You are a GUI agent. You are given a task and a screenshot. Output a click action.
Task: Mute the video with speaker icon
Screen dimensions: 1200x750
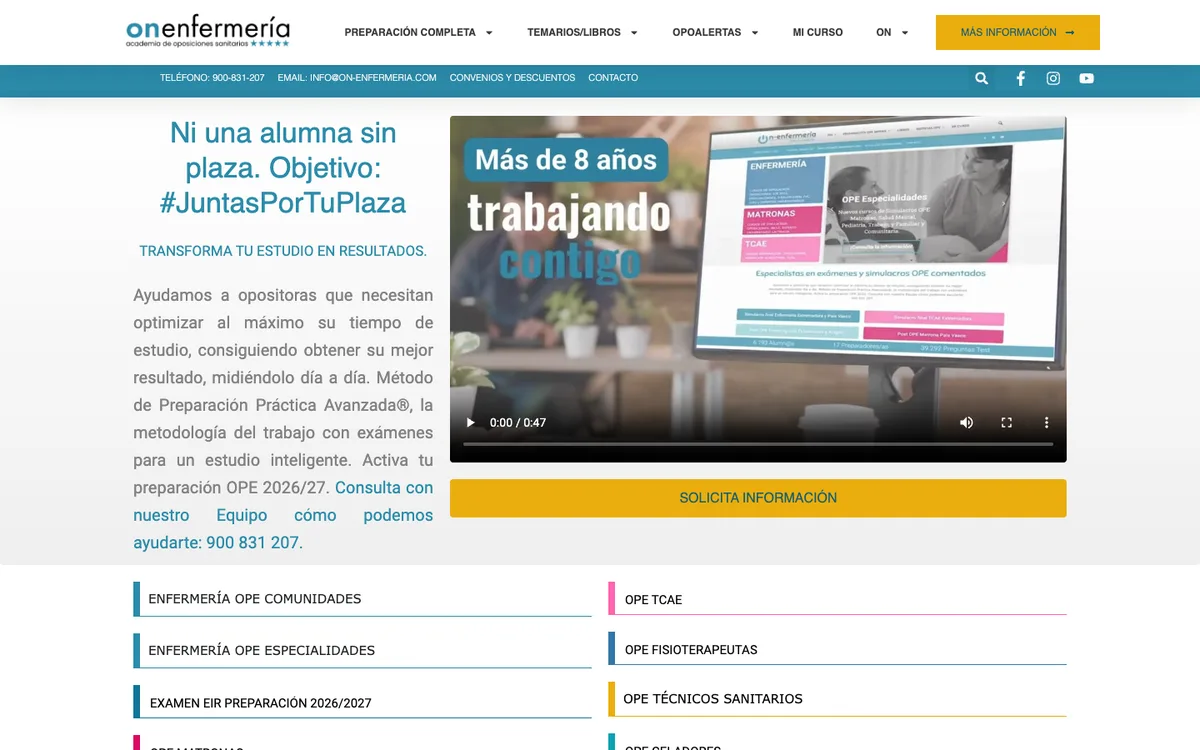(967, 423)
